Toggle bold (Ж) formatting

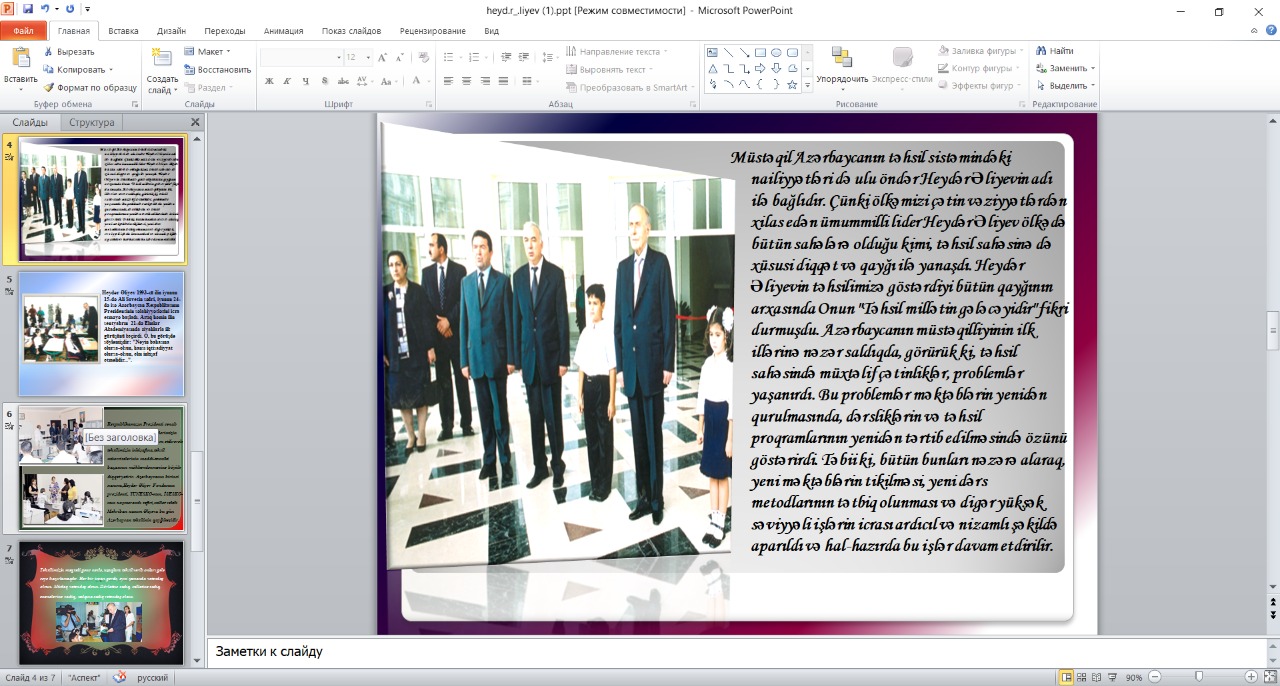269,81
